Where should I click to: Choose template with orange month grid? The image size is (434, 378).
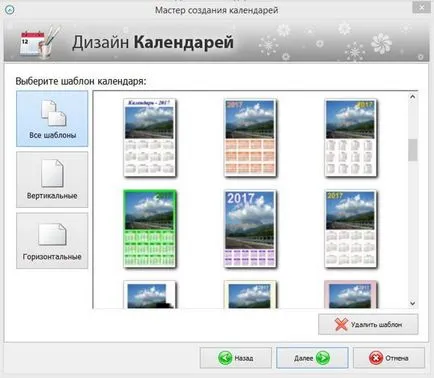tap(250, 137)
